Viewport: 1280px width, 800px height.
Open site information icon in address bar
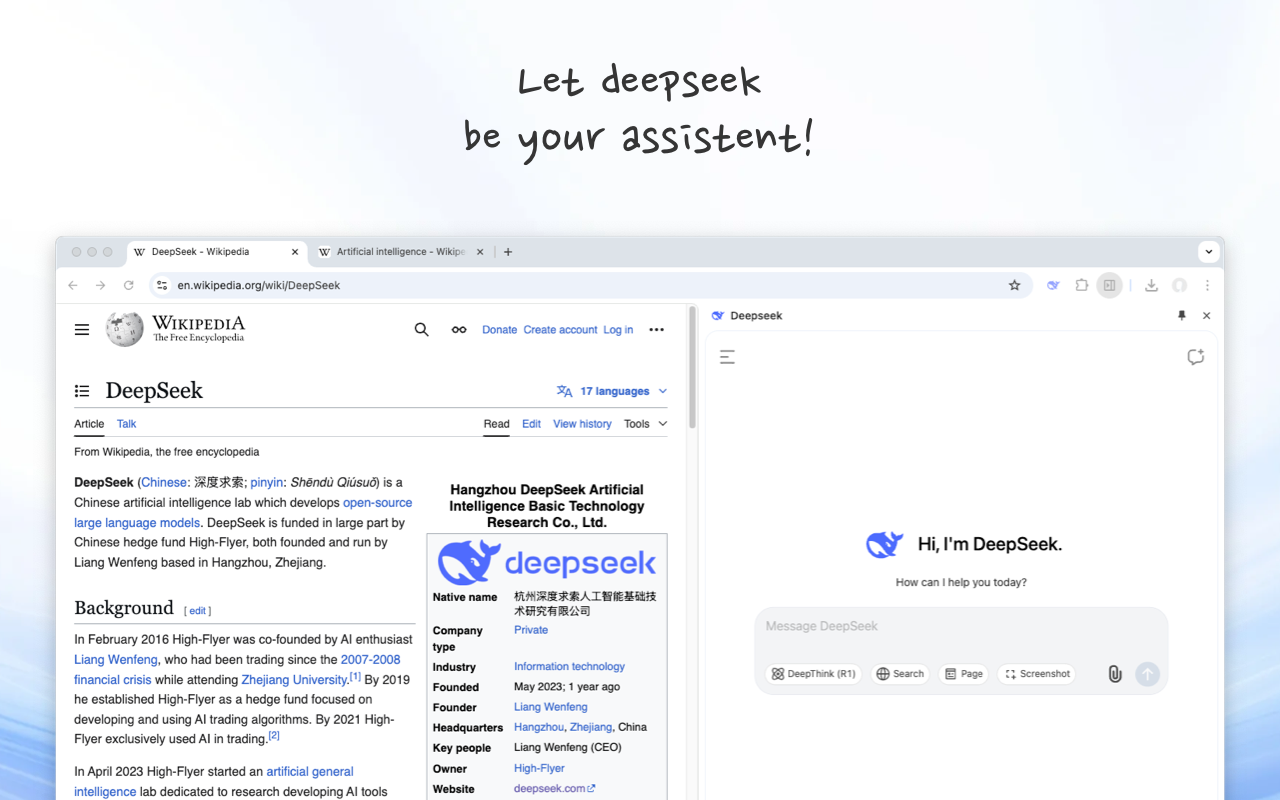click(162, 285)
